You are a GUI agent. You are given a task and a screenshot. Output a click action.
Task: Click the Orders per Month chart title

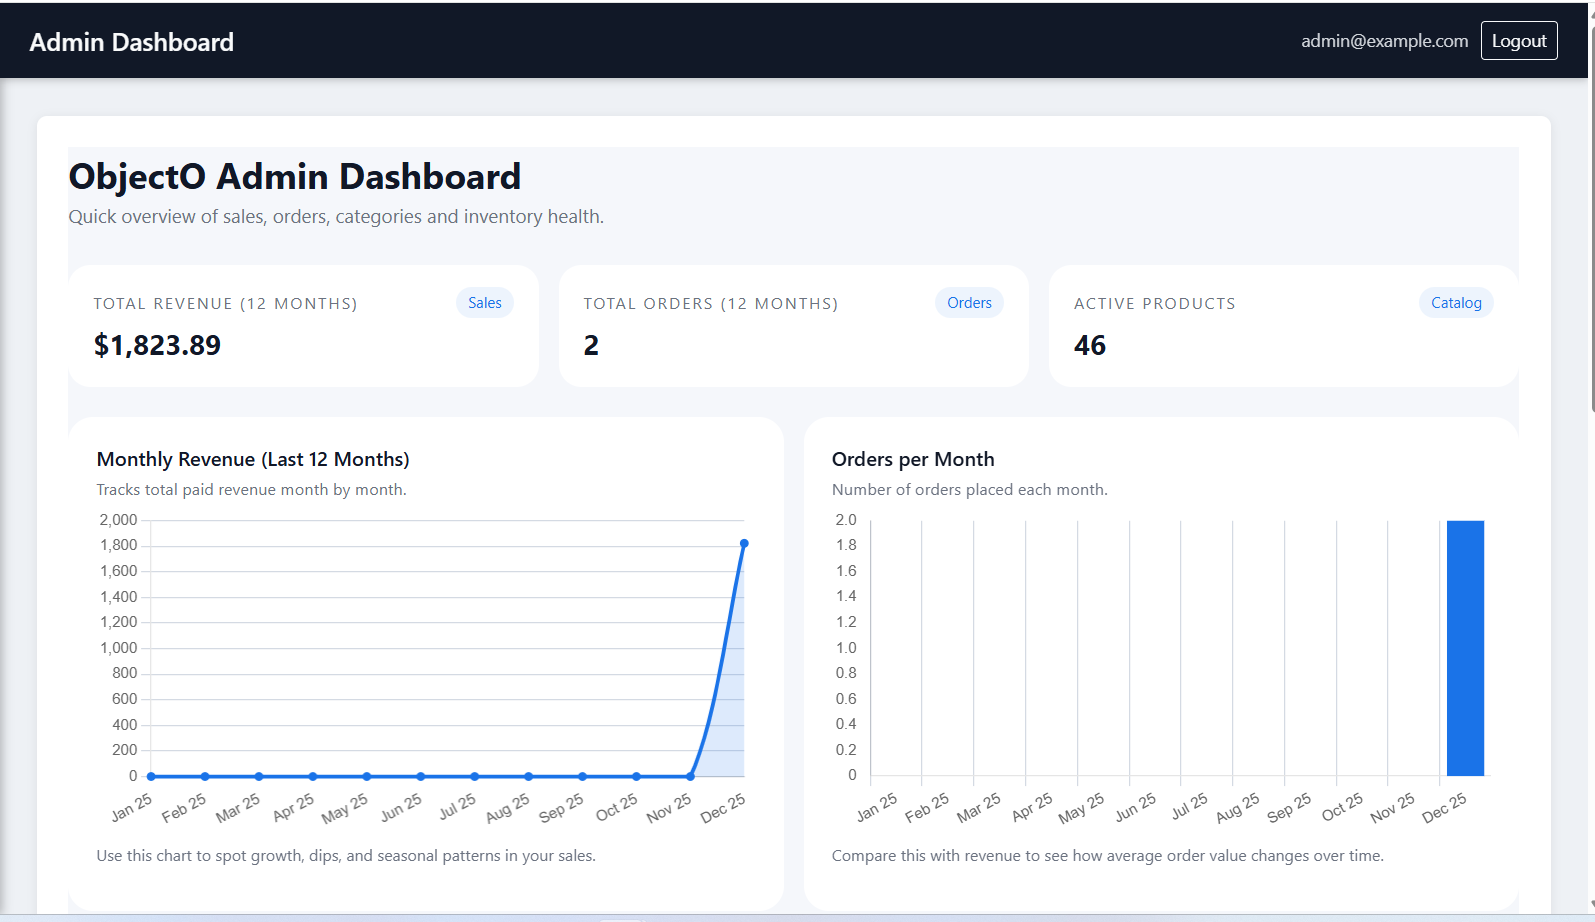(x=912, y=459)
